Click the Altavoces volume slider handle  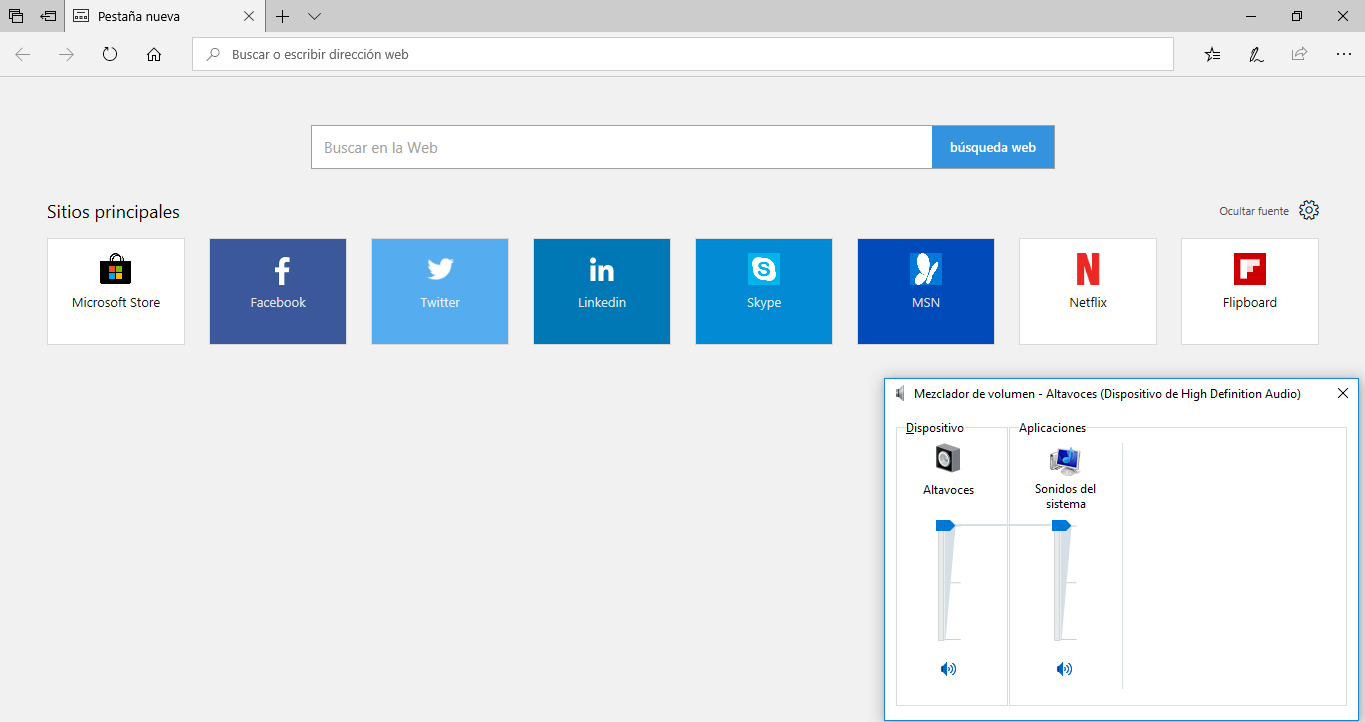pos(945,525)
